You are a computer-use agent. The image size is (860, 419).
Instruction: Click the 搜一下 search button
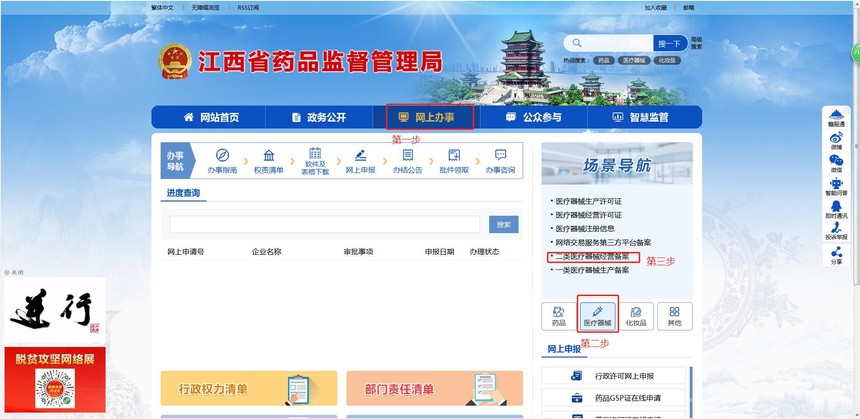[x=670, y=43]
